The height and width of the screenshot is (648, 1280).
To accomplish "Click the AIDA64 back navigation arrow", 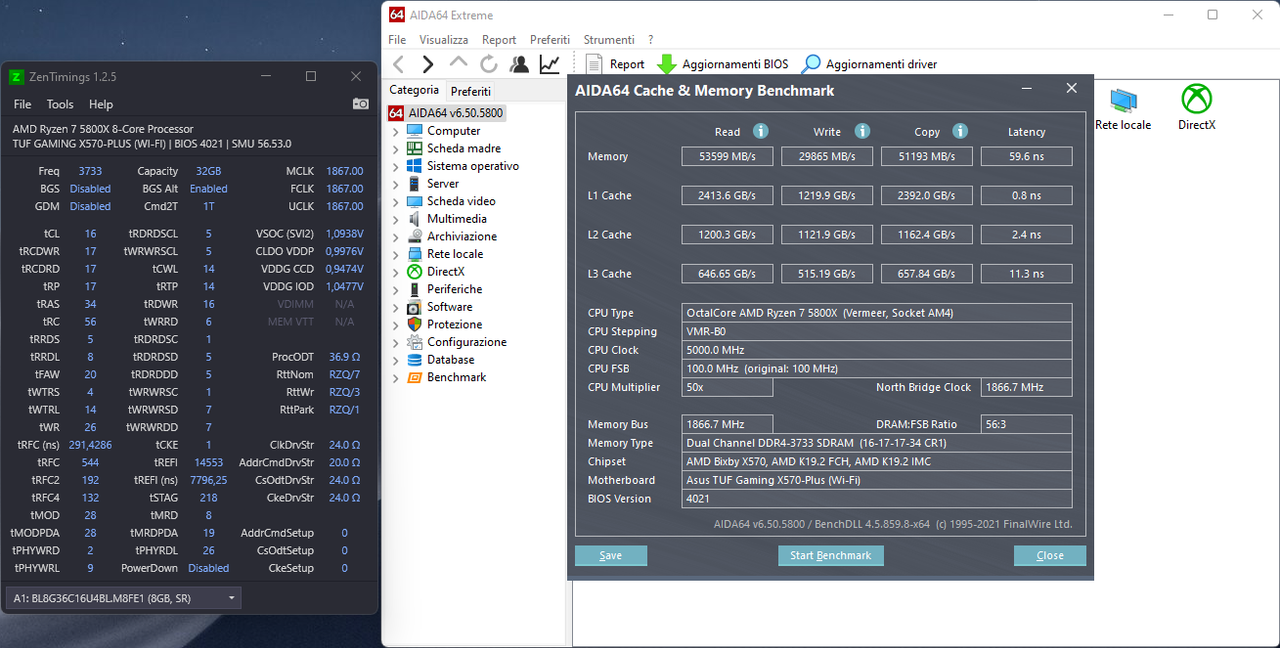I will 398,64.
